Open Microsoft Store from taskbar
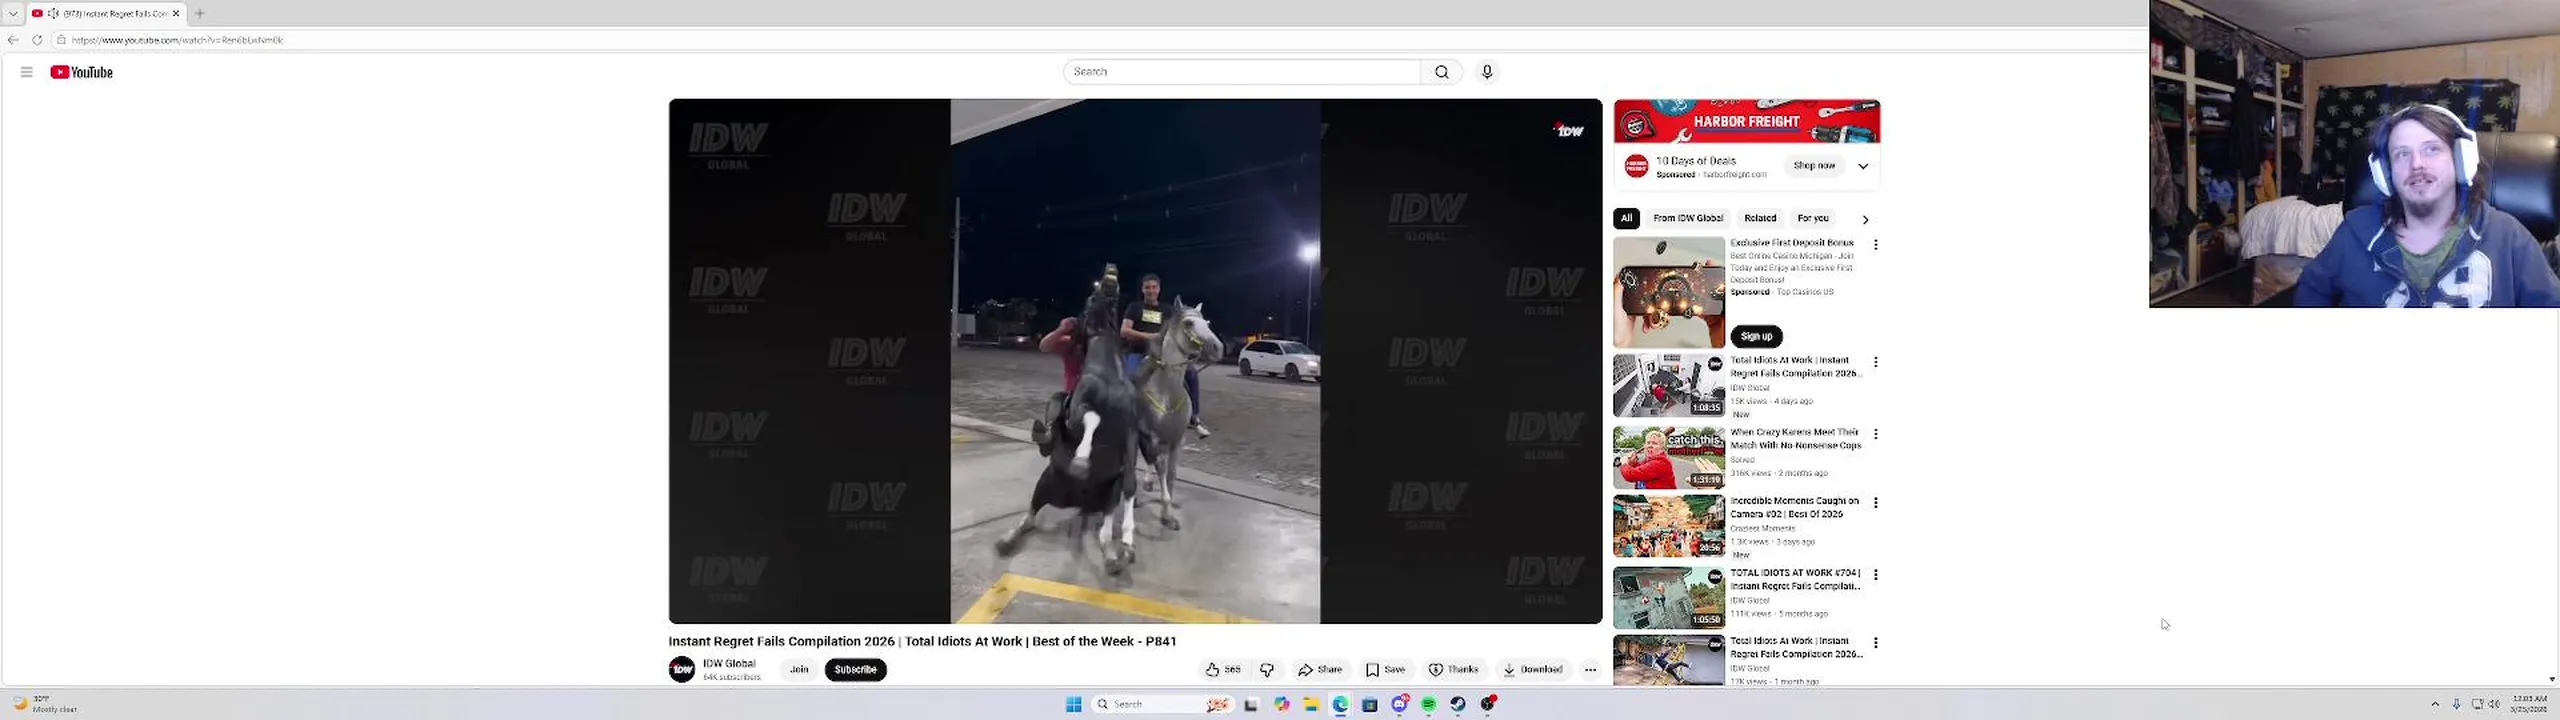Image resolution: width=2560 pixels, height=720 pixels. click(1370, 704)
